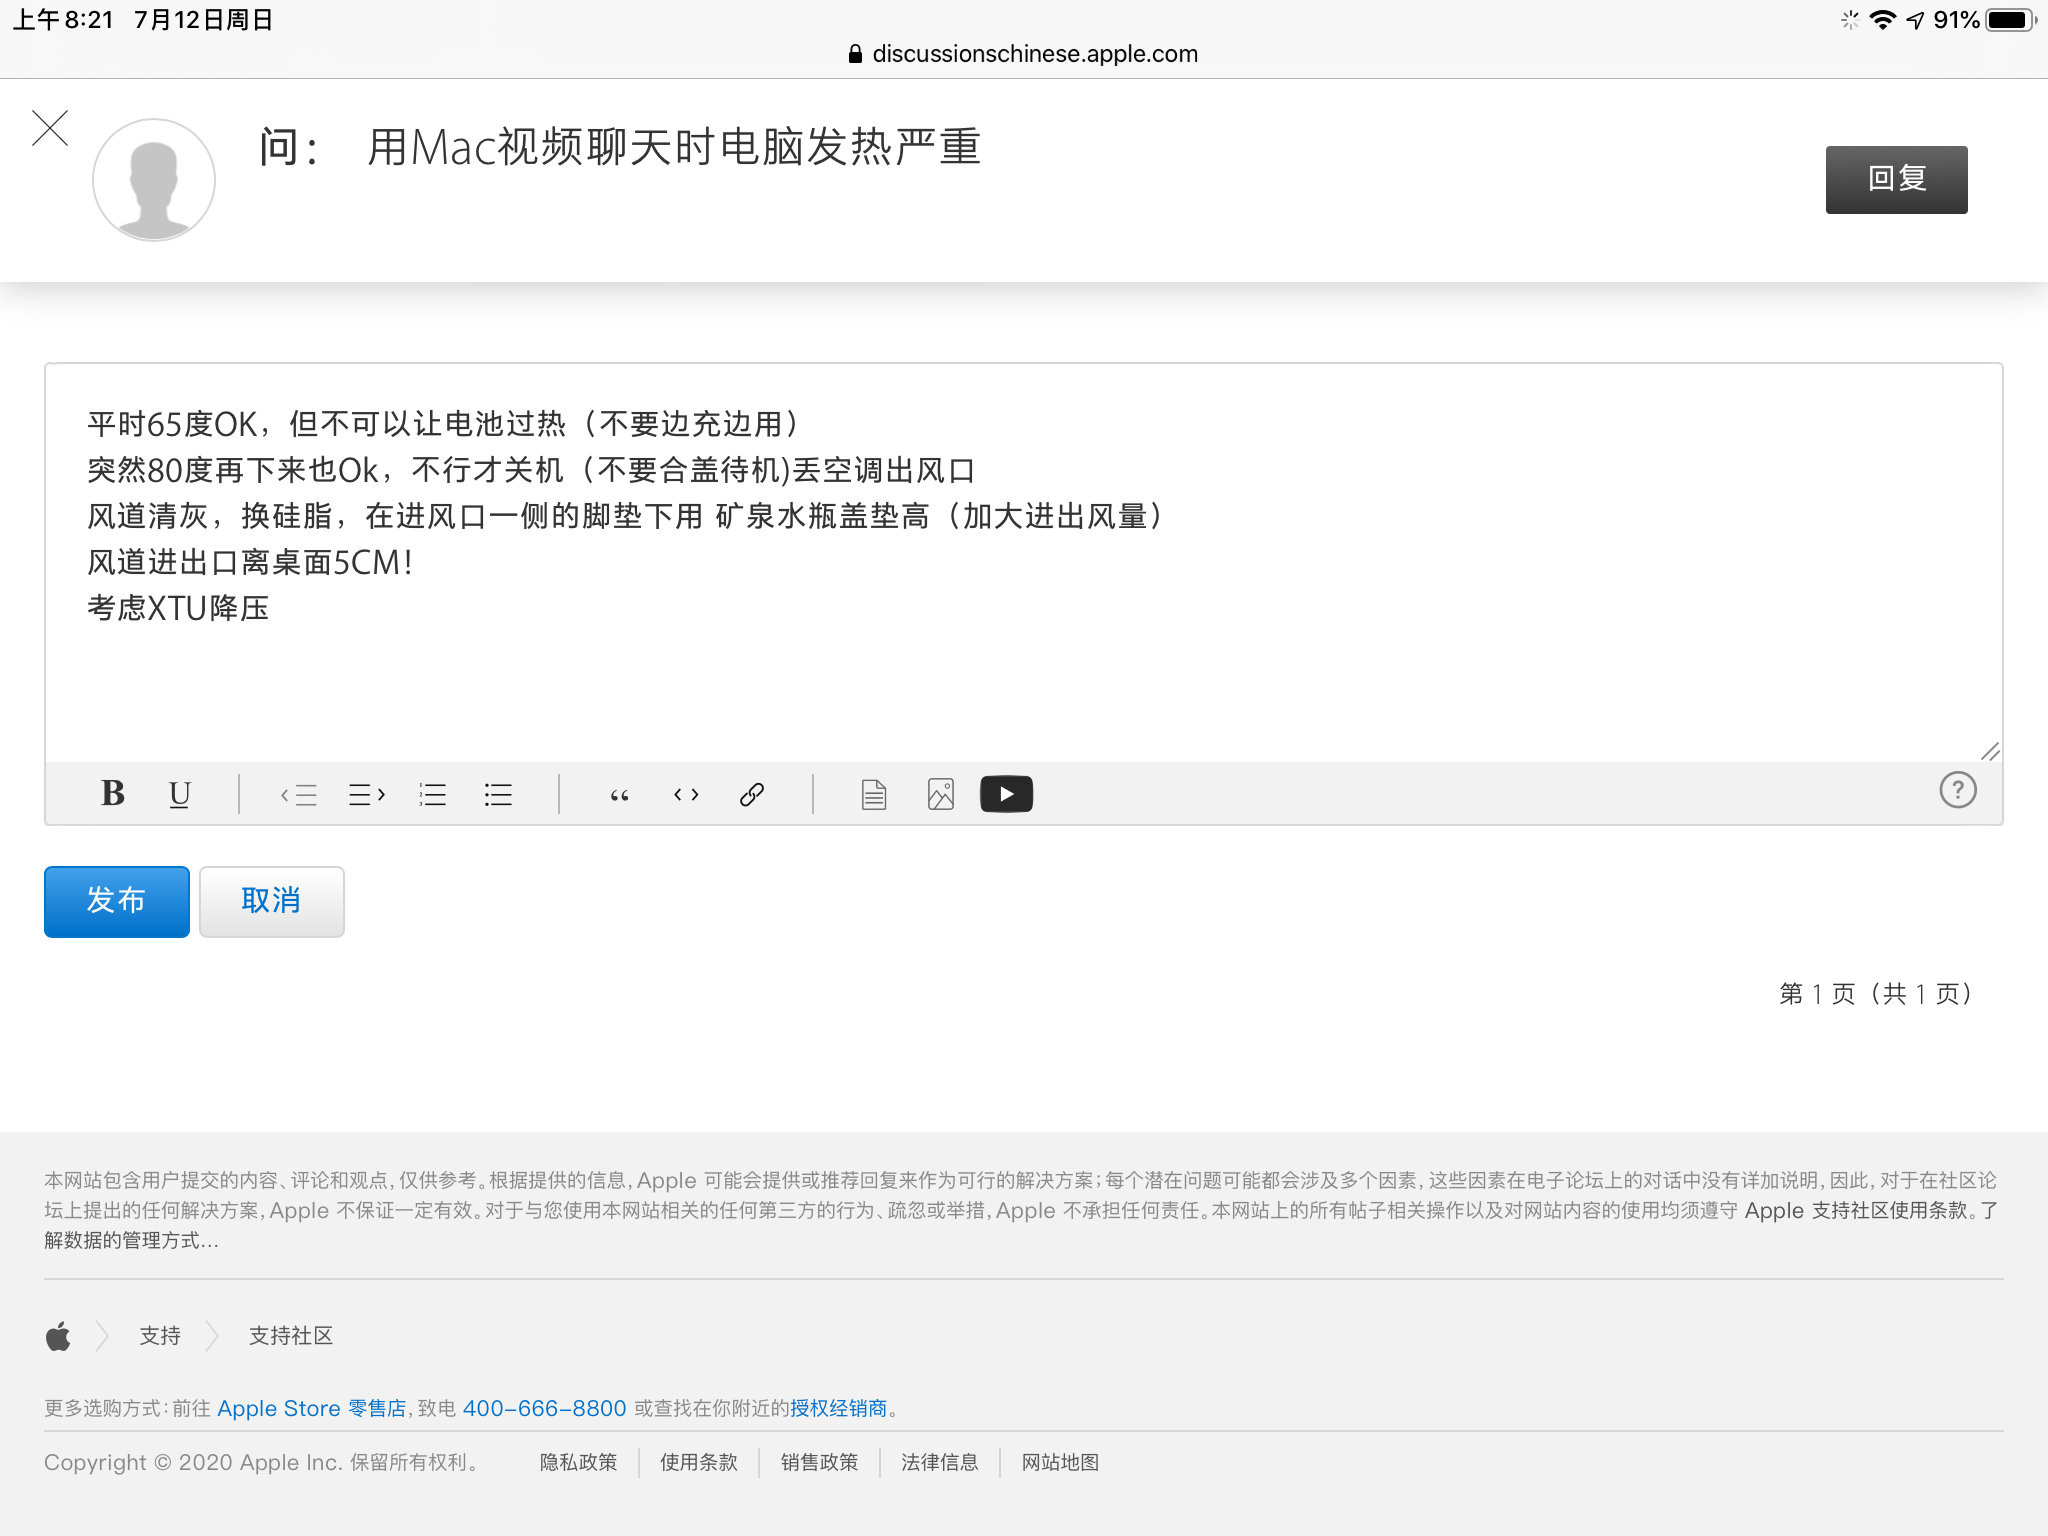Viewport: 2048px width, 1536px height.
Task: Insert a bulleted list
Action: click(498, 795)
